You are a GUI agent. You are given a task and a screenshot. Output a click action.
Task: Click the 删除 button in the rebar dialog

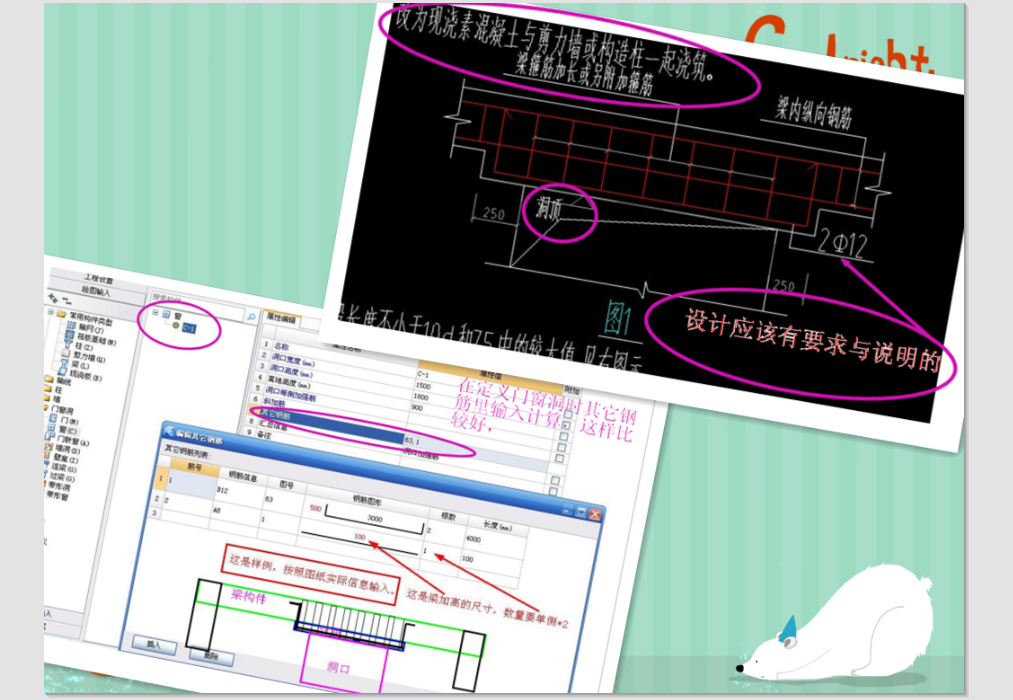[211, 657]
